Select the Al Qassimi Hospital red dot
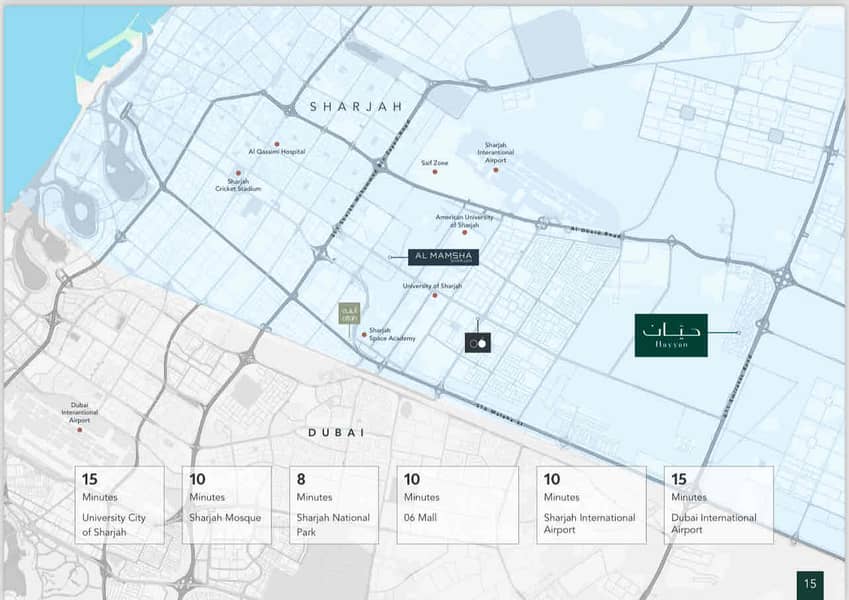Screen dimensions: 849x600 pos(277,144)
